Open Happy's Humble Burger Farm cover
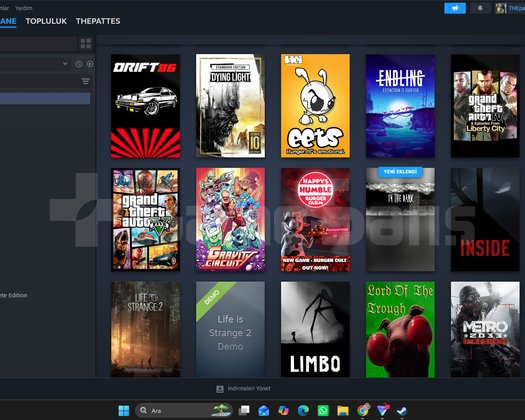Image resolution: width=525 pixels, height=420 pixels. [x=315, y=220]
